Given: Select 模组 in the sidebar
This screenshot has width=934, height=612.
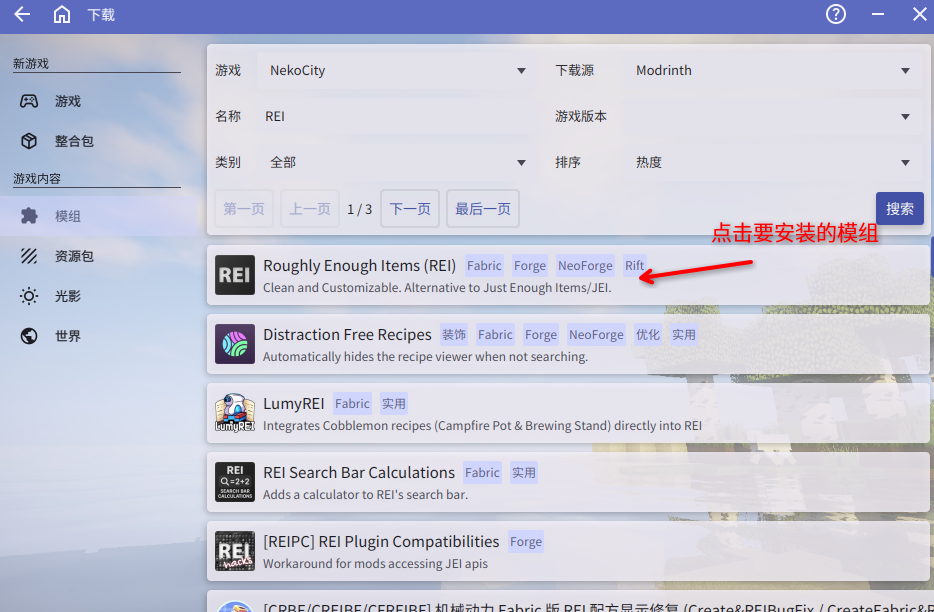Looking at the screenshot, I should point(68,216).
